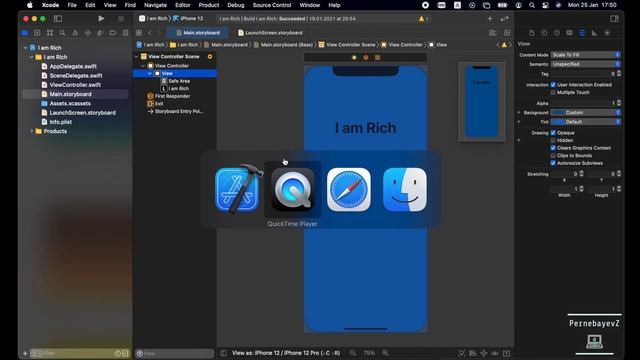Viewport: 640px width, 360px height.
Task: Open the Quick Help inspector tab
Action: click(x=557, y=33)
